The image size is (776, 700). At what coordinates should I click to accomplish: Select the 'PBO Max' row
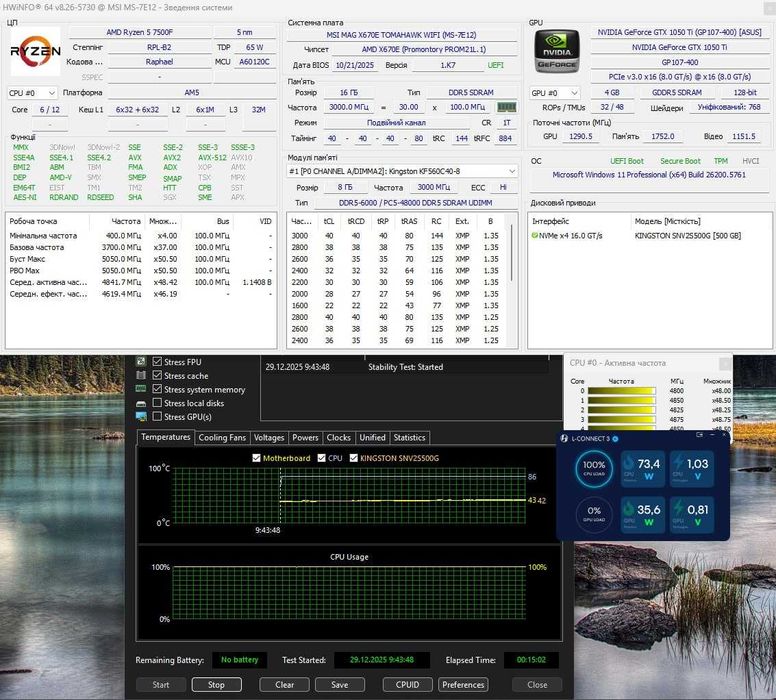point(141,270)
